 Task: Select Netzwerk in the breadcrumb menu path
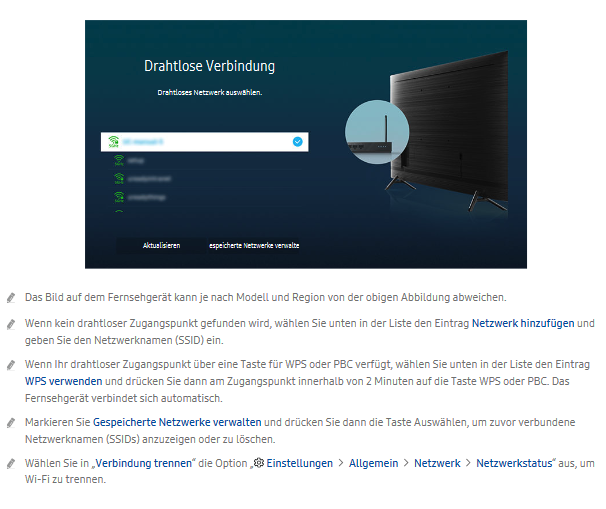437,464
